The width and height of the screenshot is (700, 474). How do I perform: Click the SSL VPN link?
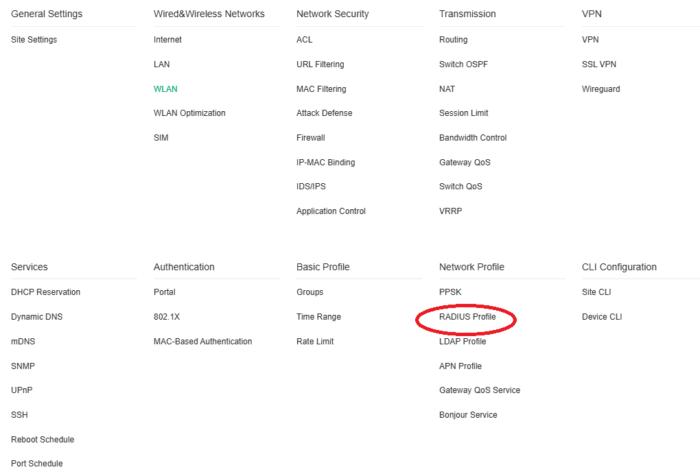[x=601, y=64]
